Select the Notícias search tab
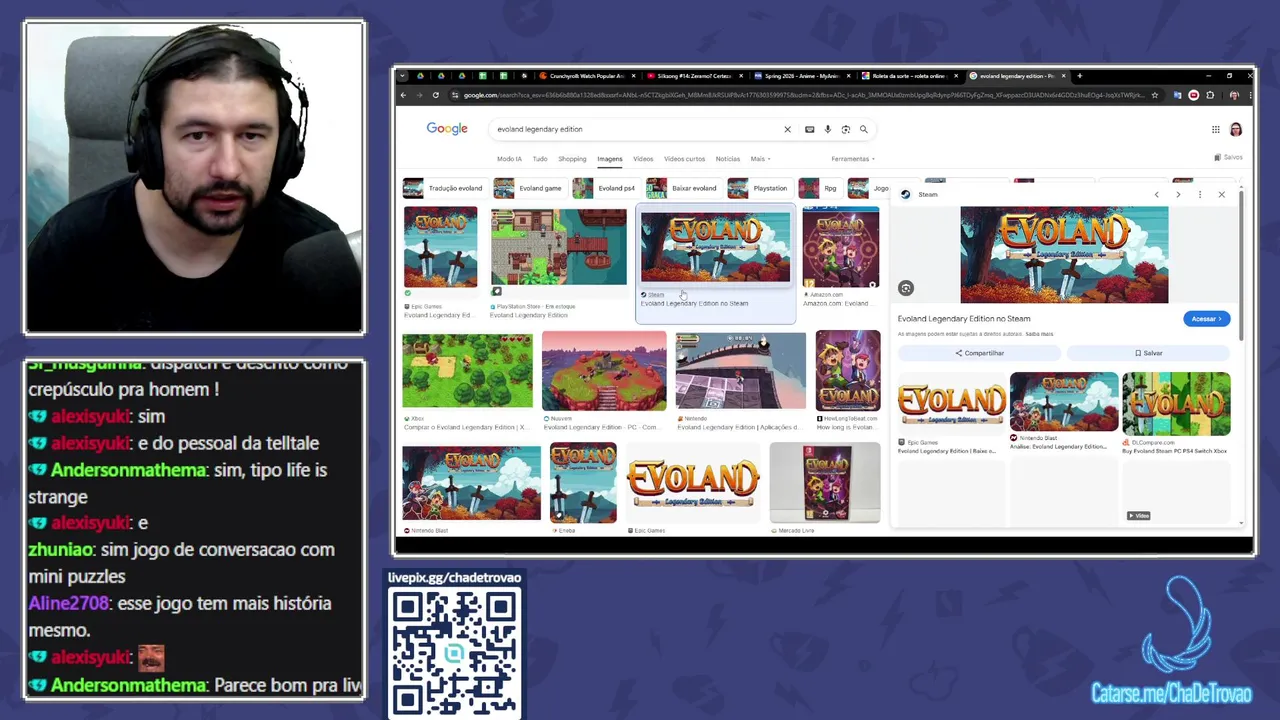 tap(728, 159)
